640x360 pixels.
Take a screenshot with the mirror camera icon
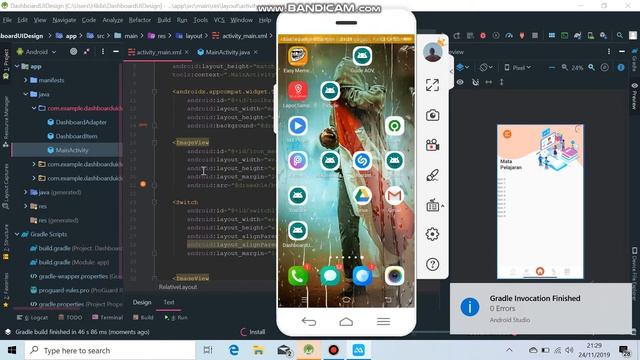[x=432, y=115]
